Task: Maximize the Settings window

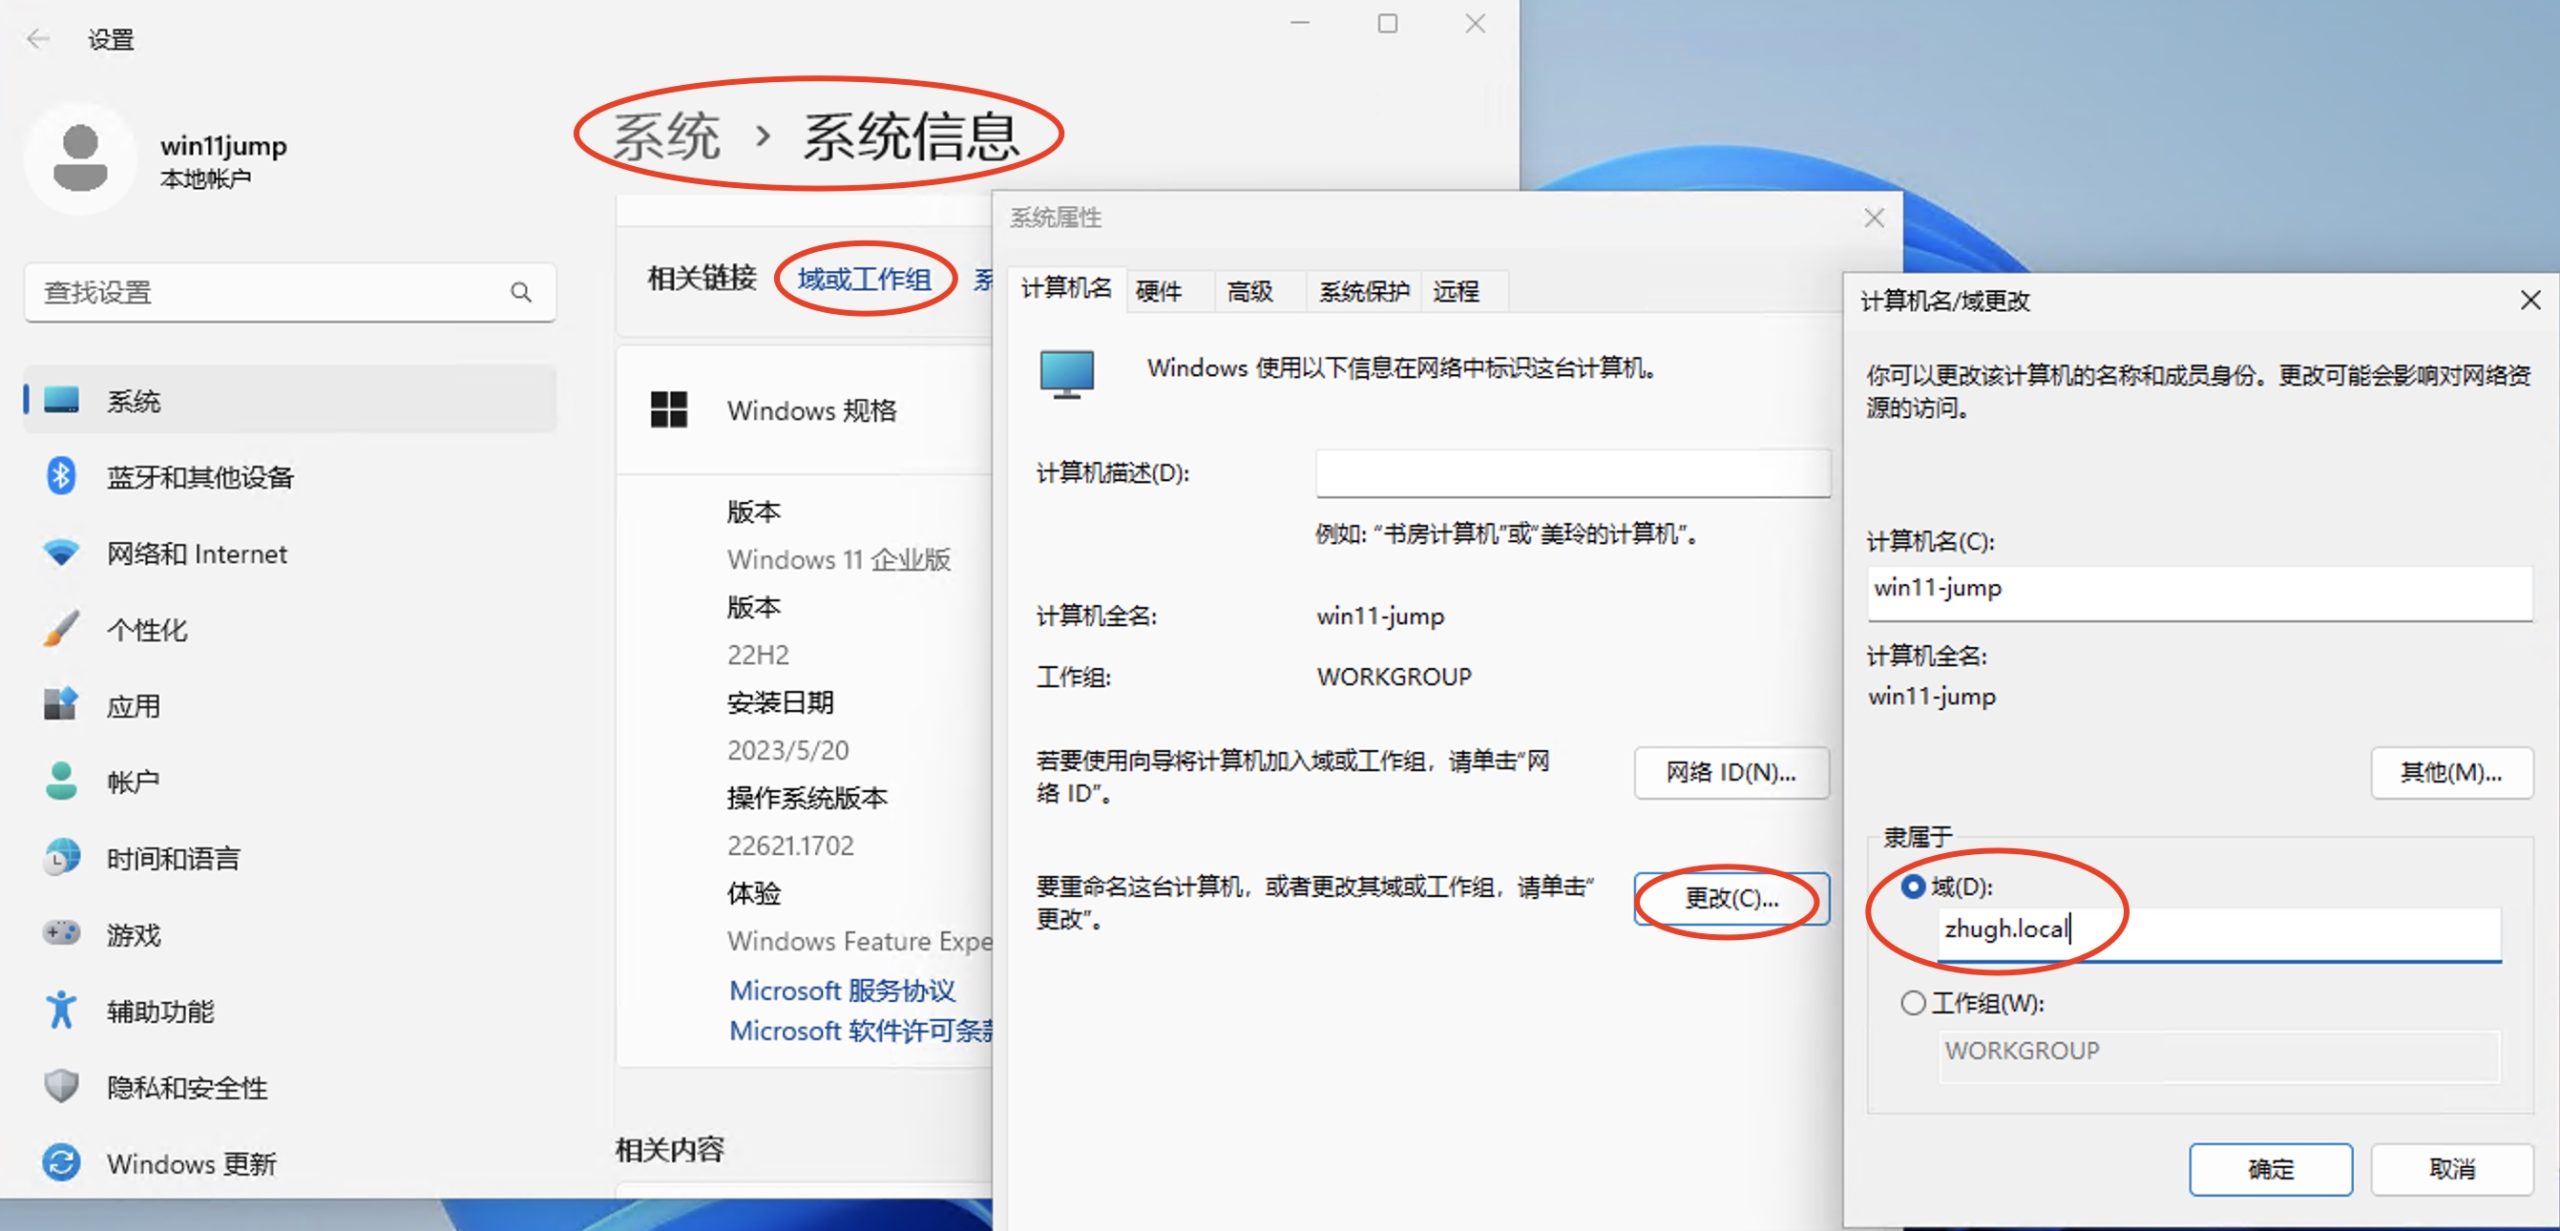Action: coord(1388,23)
